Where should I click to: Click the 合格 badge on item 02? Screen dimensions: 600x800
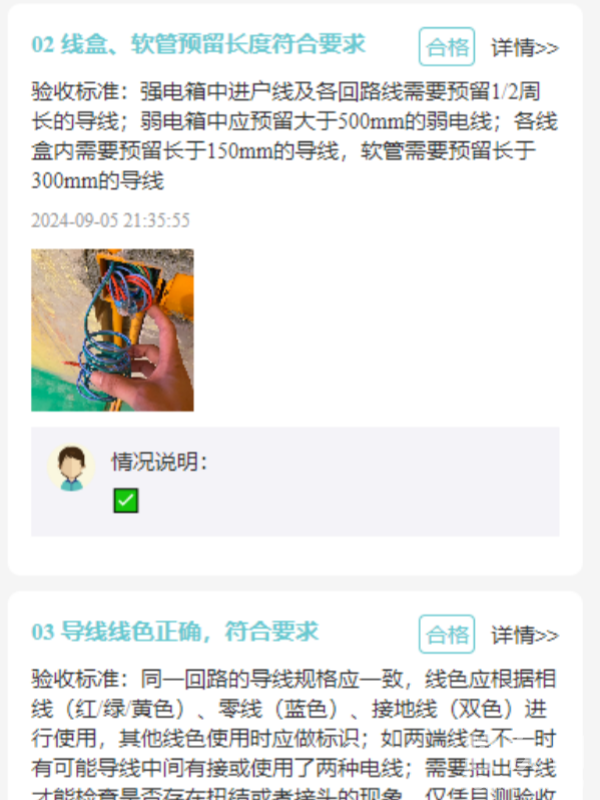(447, 47)
